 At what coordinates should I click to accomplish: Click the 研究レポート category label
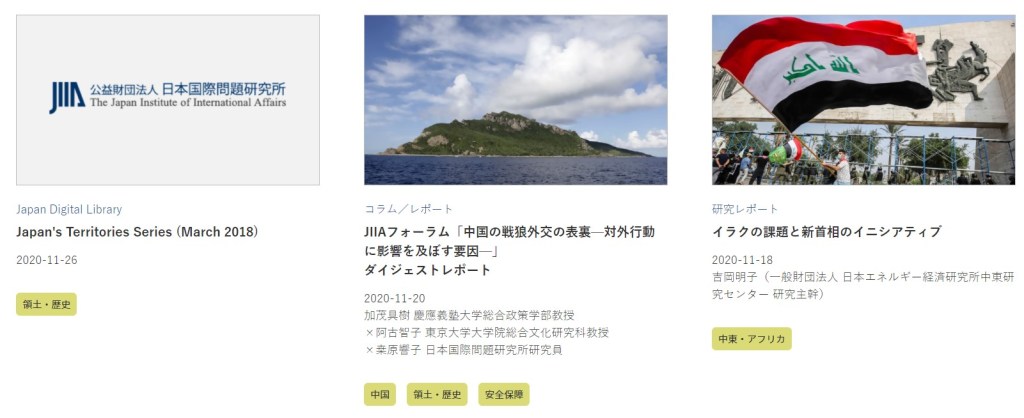745,209
